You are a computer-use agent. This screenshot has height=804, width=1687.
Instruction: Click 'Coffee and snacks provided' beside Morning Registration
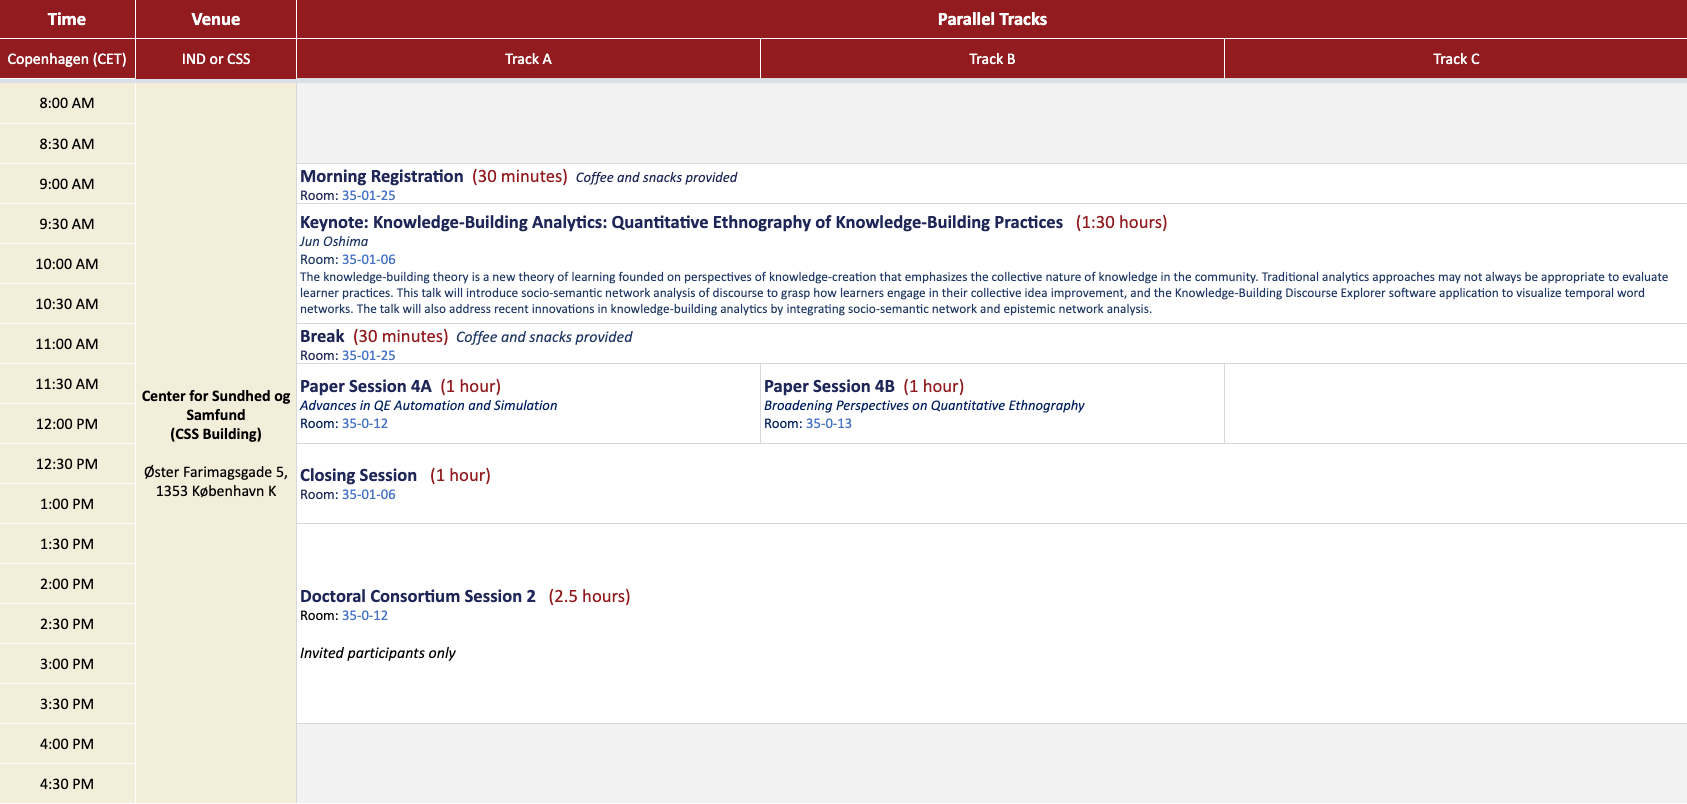[x=656, y=178]
